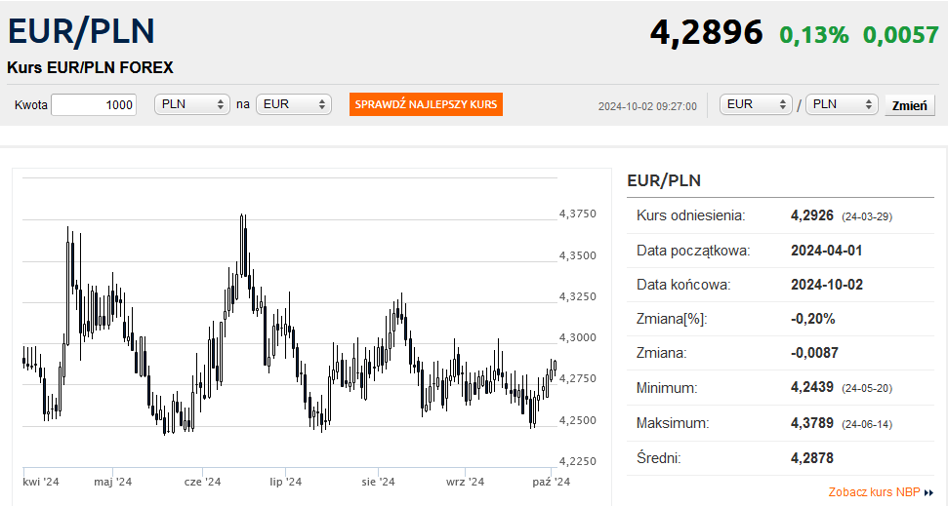
Task: Click the timestamp 2024-10-02 09:27:00
Action: (x=647, y=106)
